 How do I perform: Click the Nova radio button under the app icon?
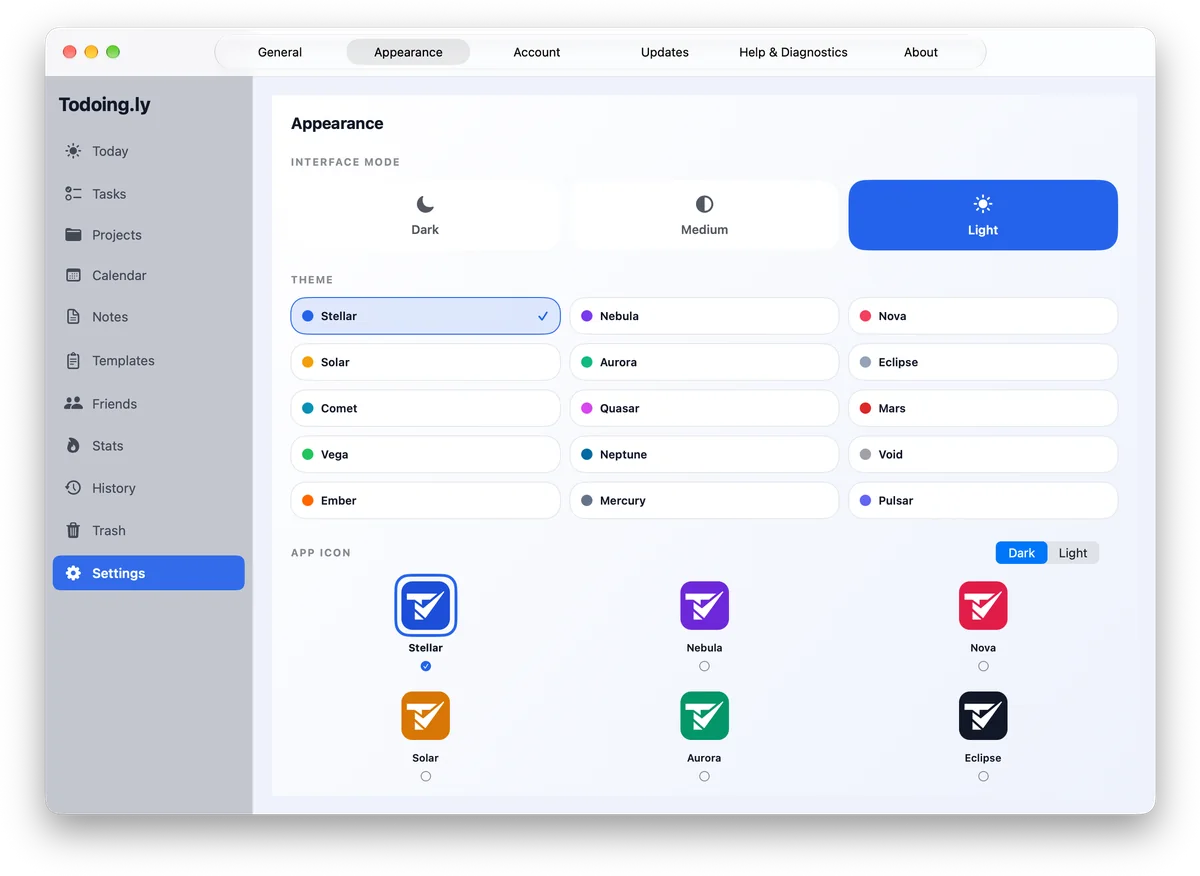983,666
